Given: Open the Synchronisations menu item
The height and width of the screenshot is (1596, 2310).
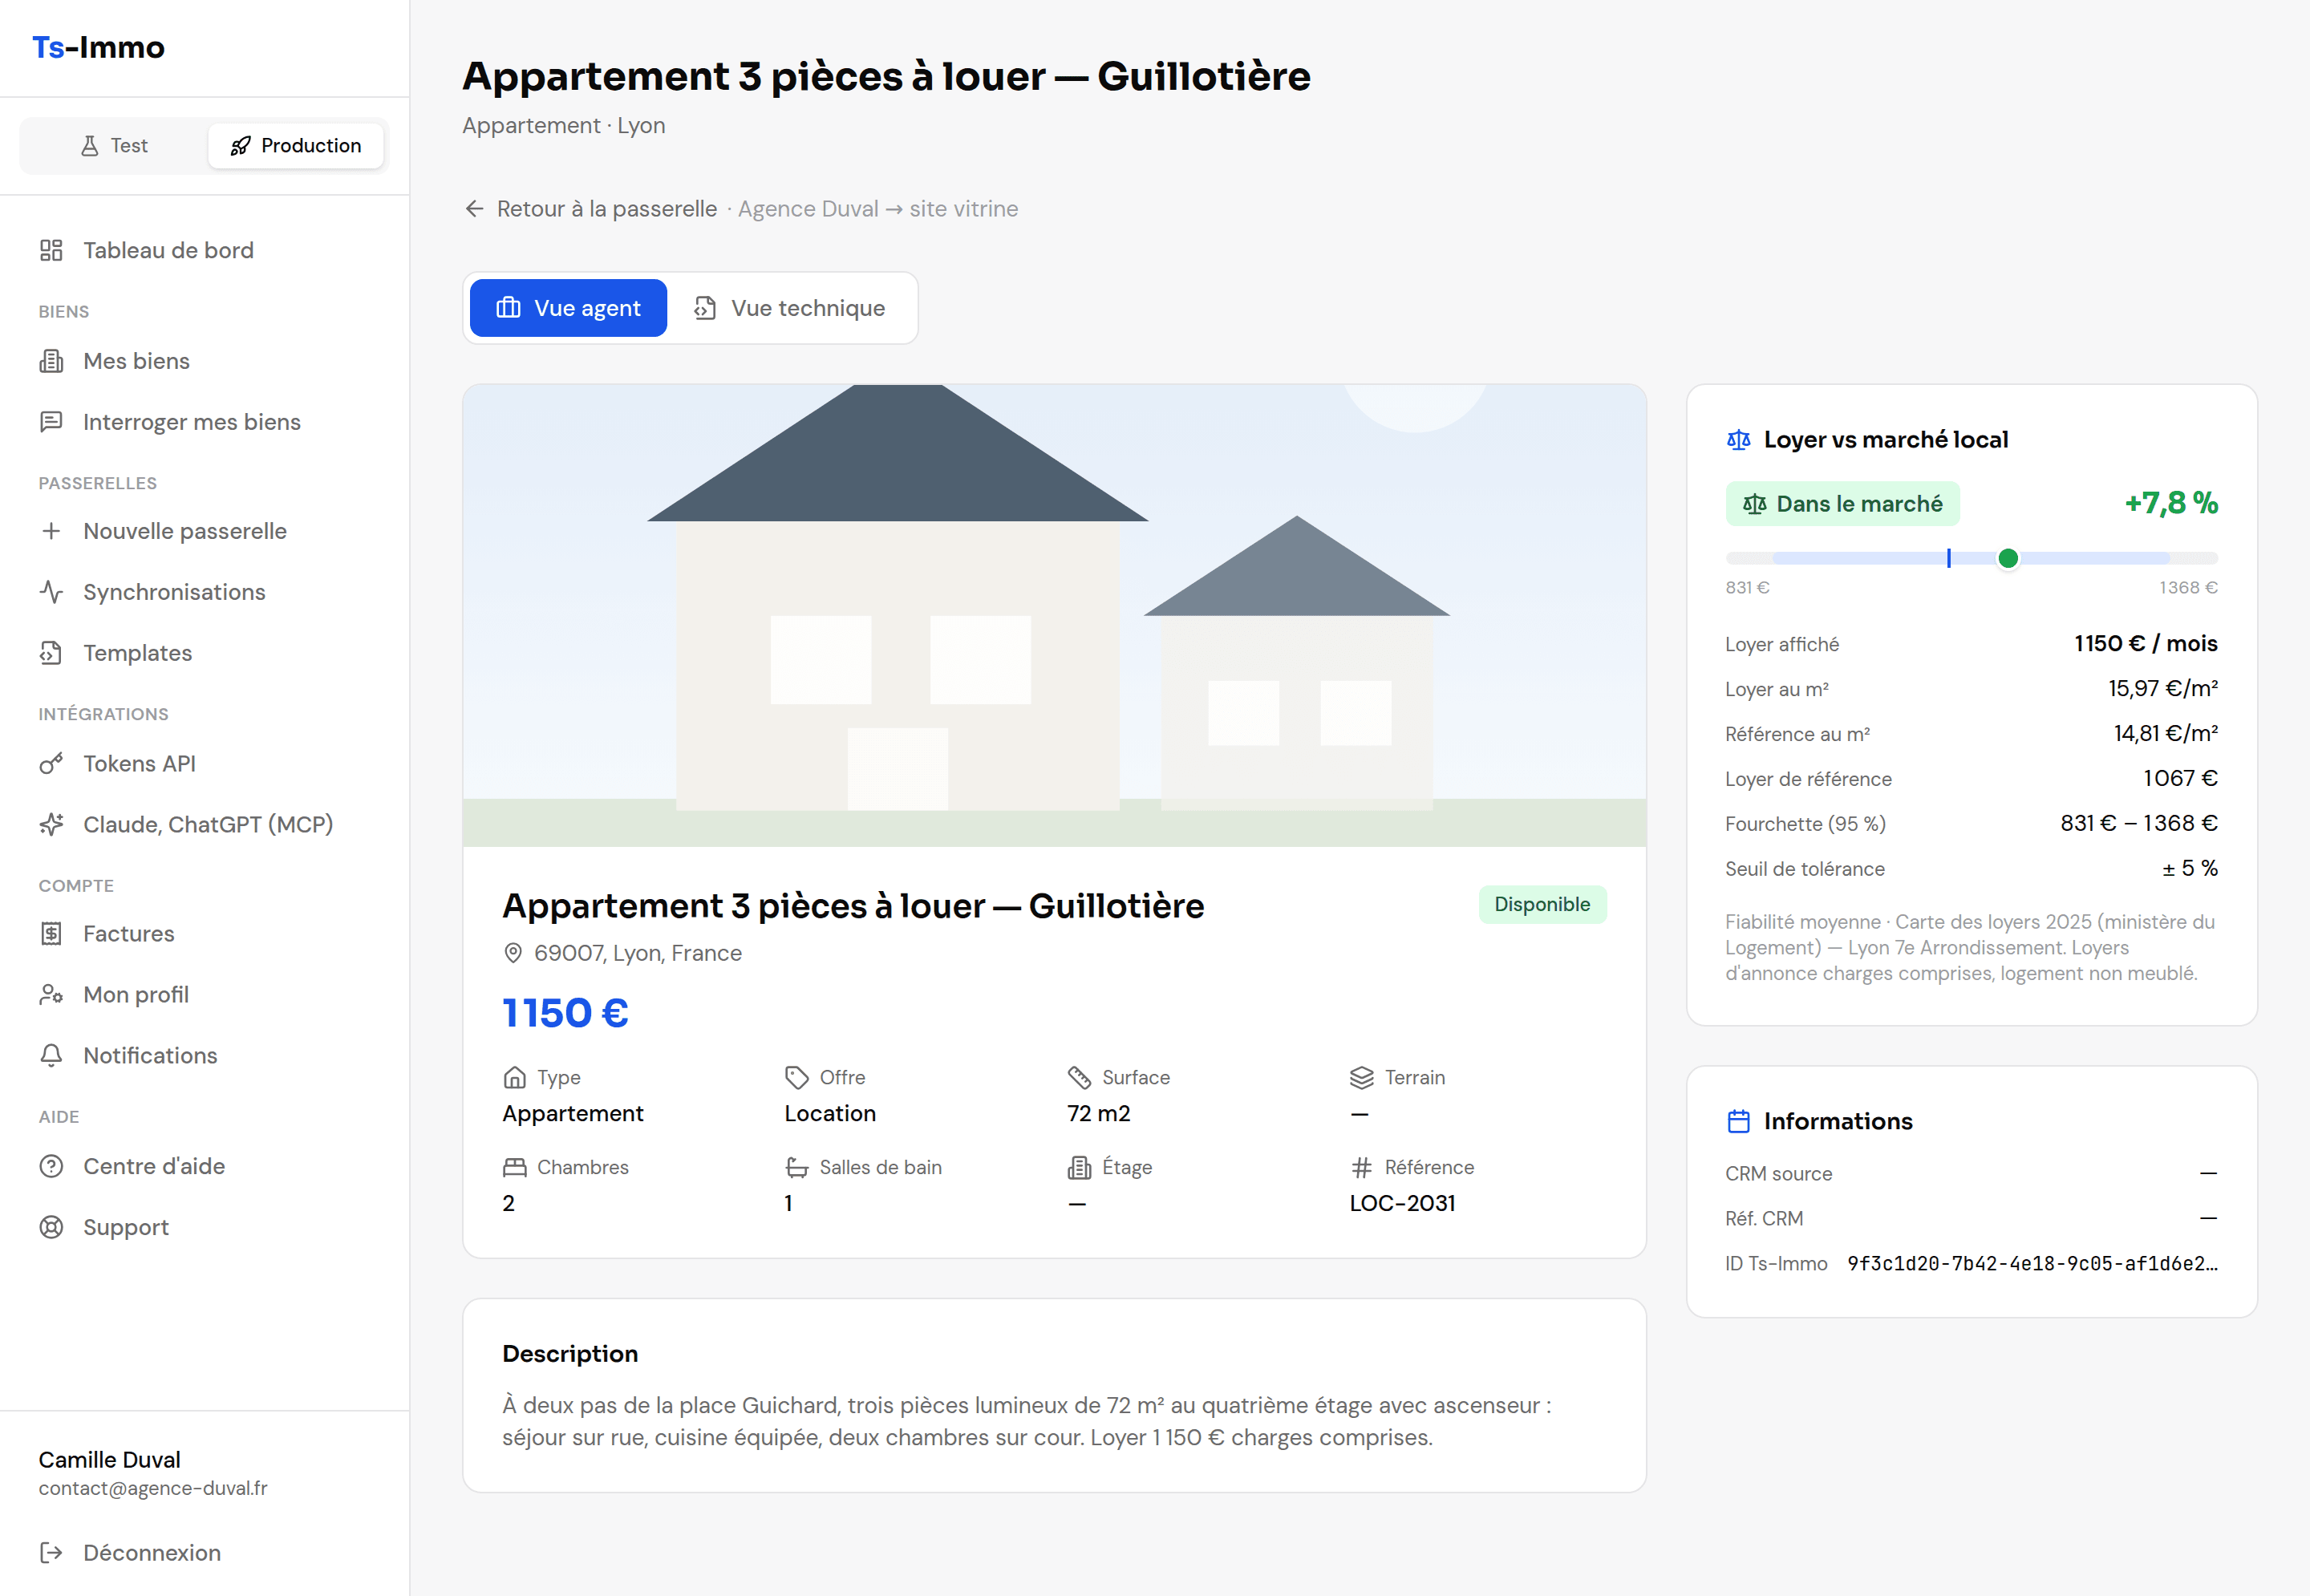Looking at the screenshot, I should click(x=204, y=592).
